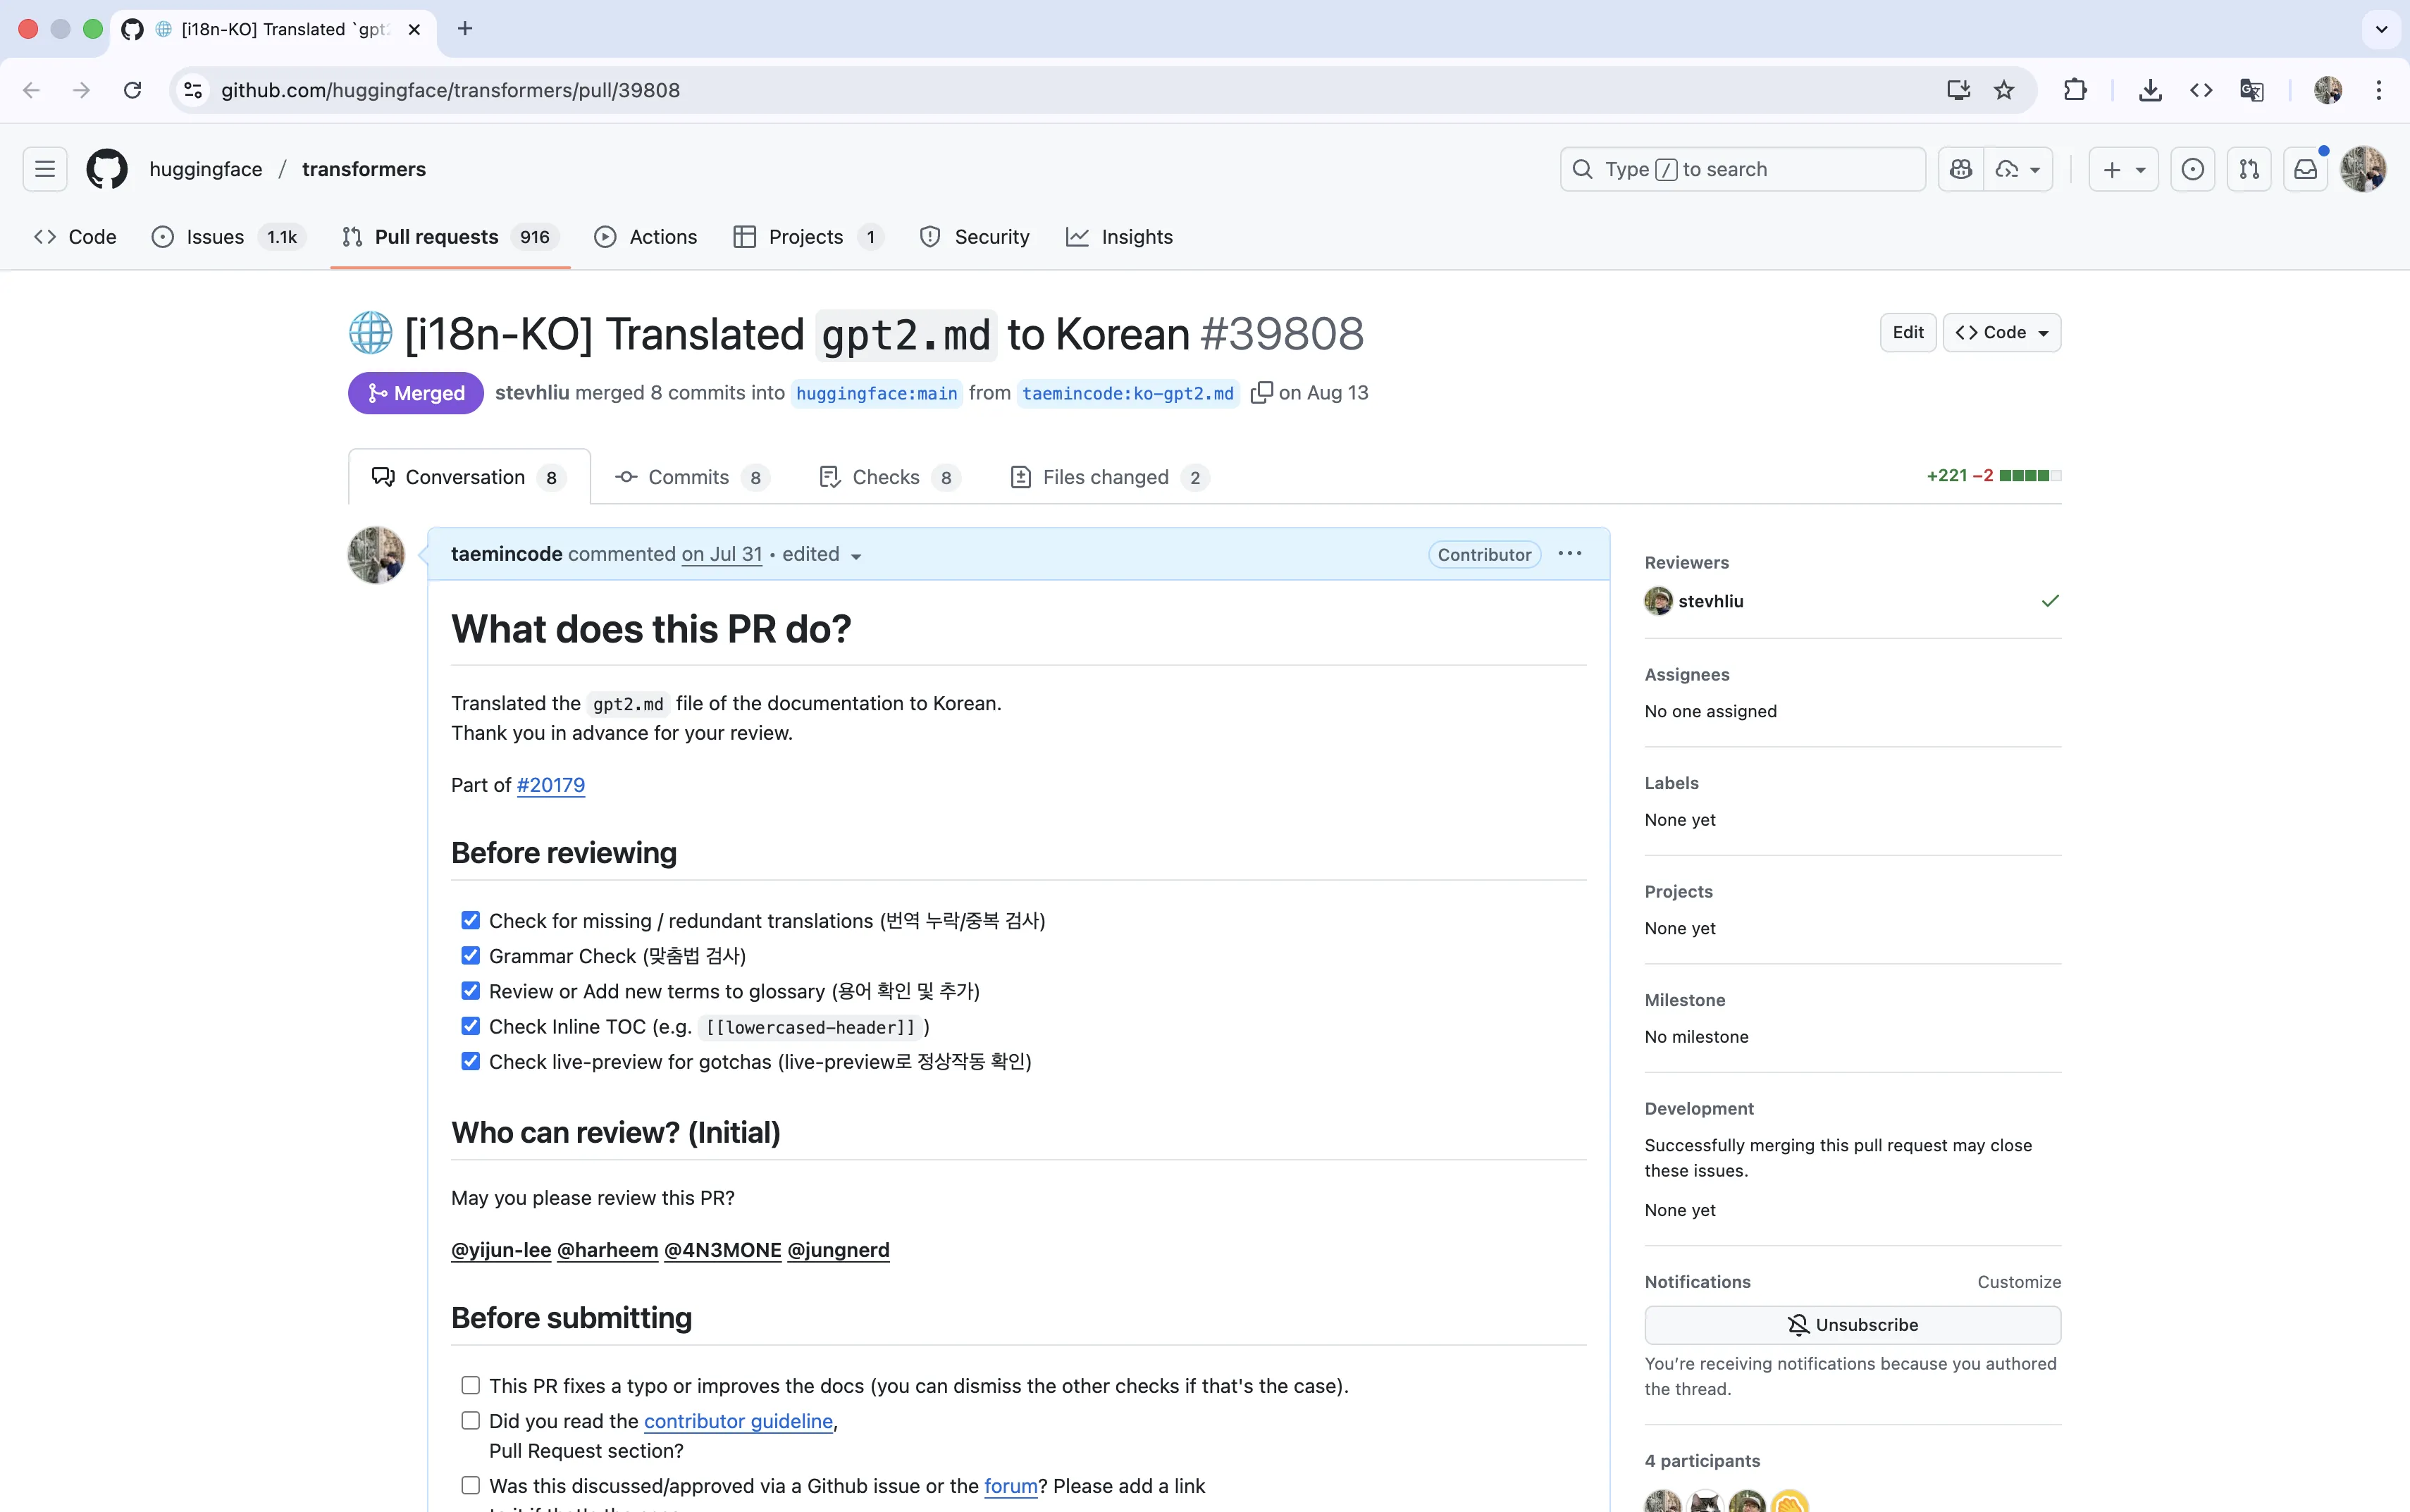The height and width of the screenshot is (1512, 2410).
Task: Check the contributor guideline checkbox
Action: click(470, 1420)
